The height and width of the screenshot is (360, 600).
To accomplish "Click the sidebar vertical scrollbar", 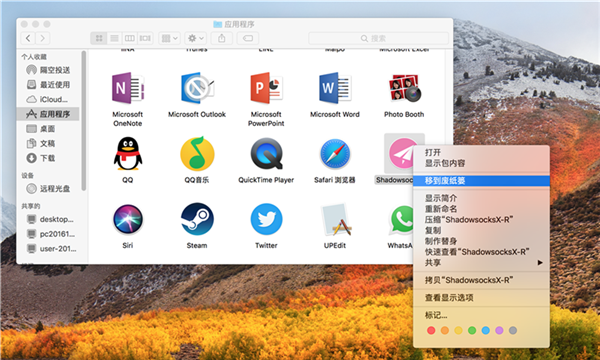I will click(84, 121).
